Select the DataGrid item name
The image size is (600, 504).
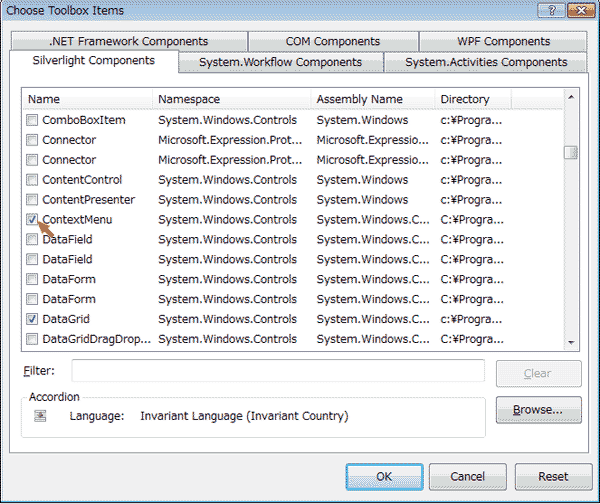click(66, 319)
